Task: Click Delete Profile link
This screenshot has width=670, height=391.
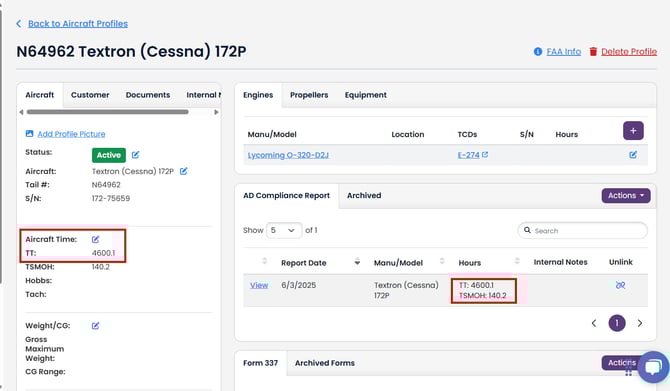Action: point(629,52)
